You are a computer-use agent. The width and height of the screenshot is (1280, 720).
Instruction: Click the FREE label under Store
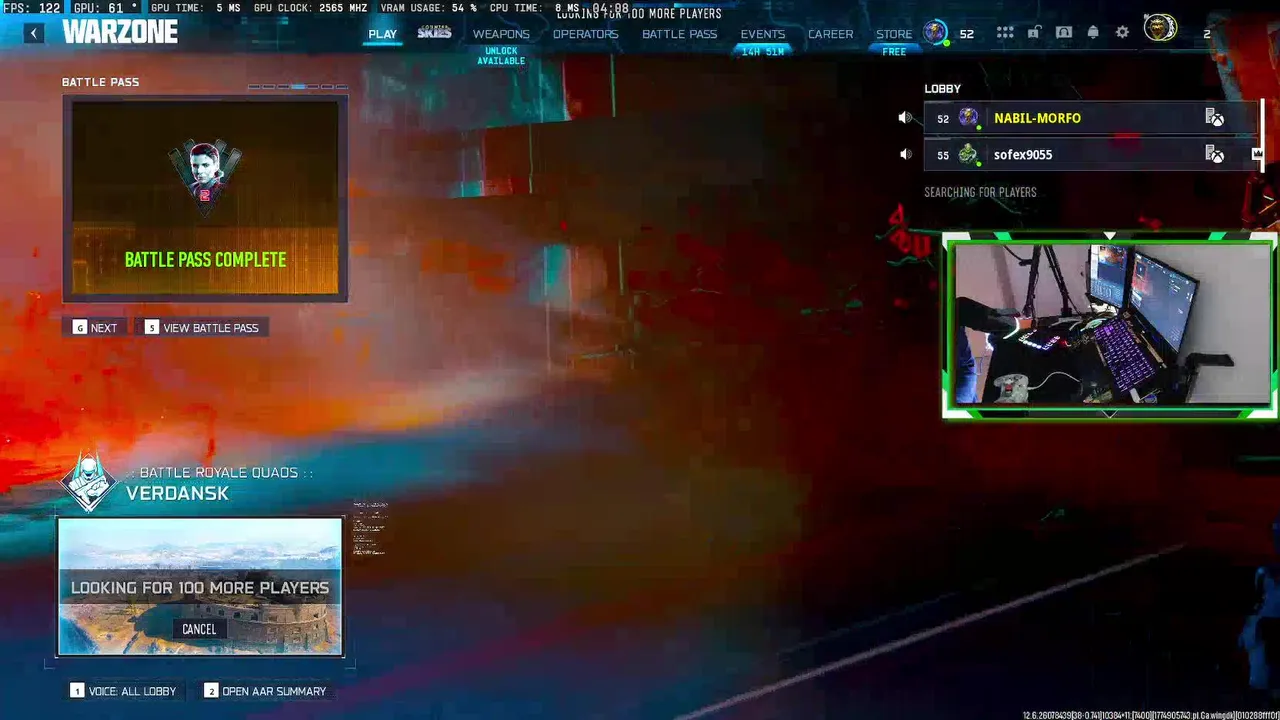click(x=894, y=52)
